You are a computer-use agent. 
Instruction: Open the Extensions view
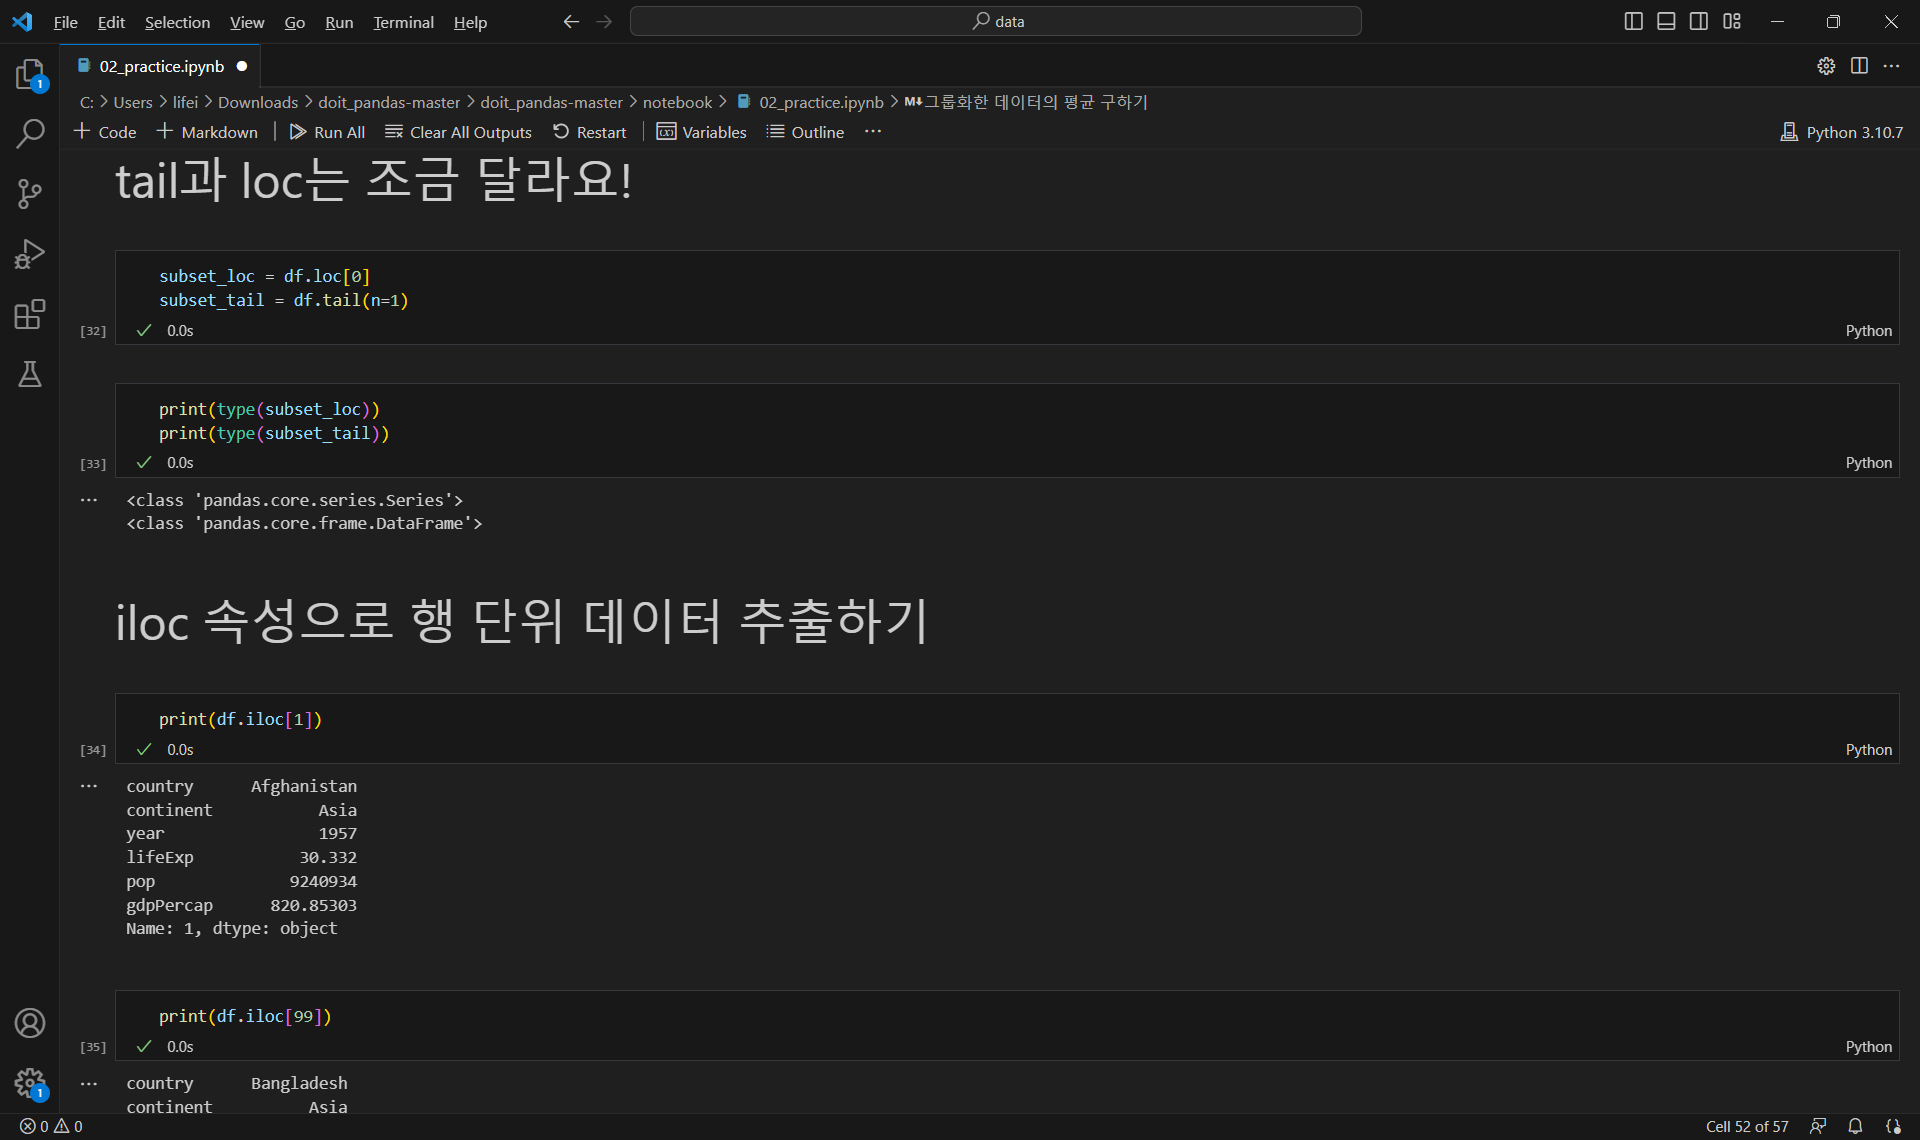(30, 314)
